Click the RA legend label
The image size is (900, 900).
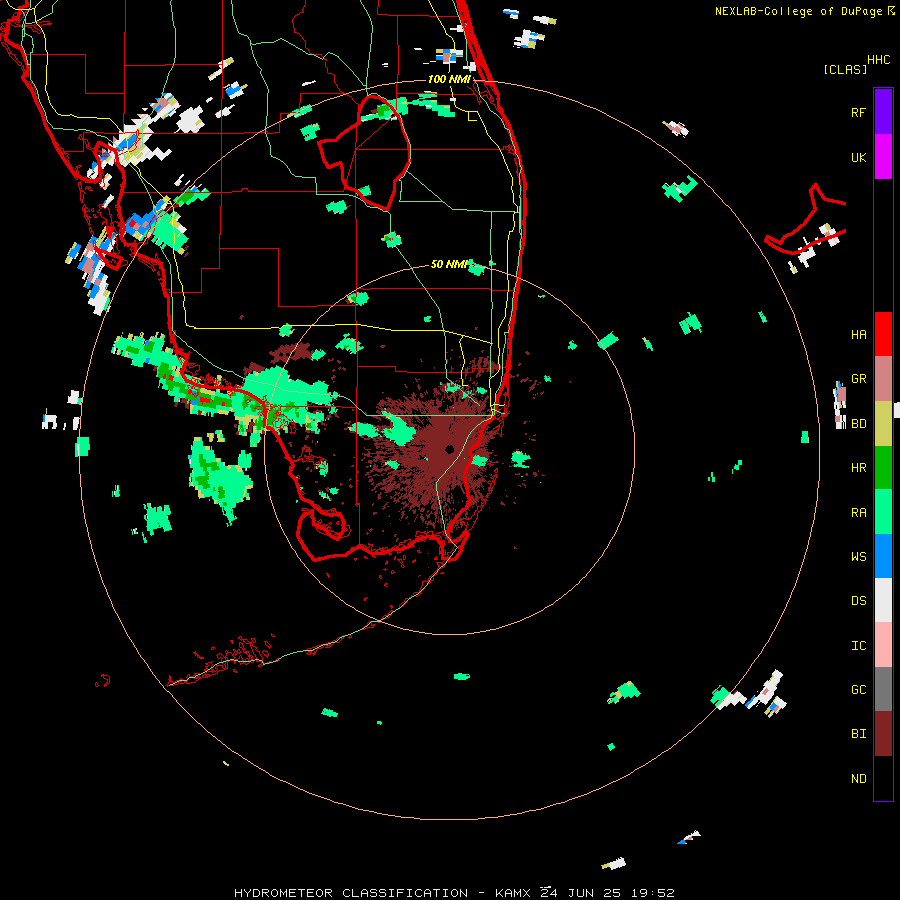tap(858, 513)
